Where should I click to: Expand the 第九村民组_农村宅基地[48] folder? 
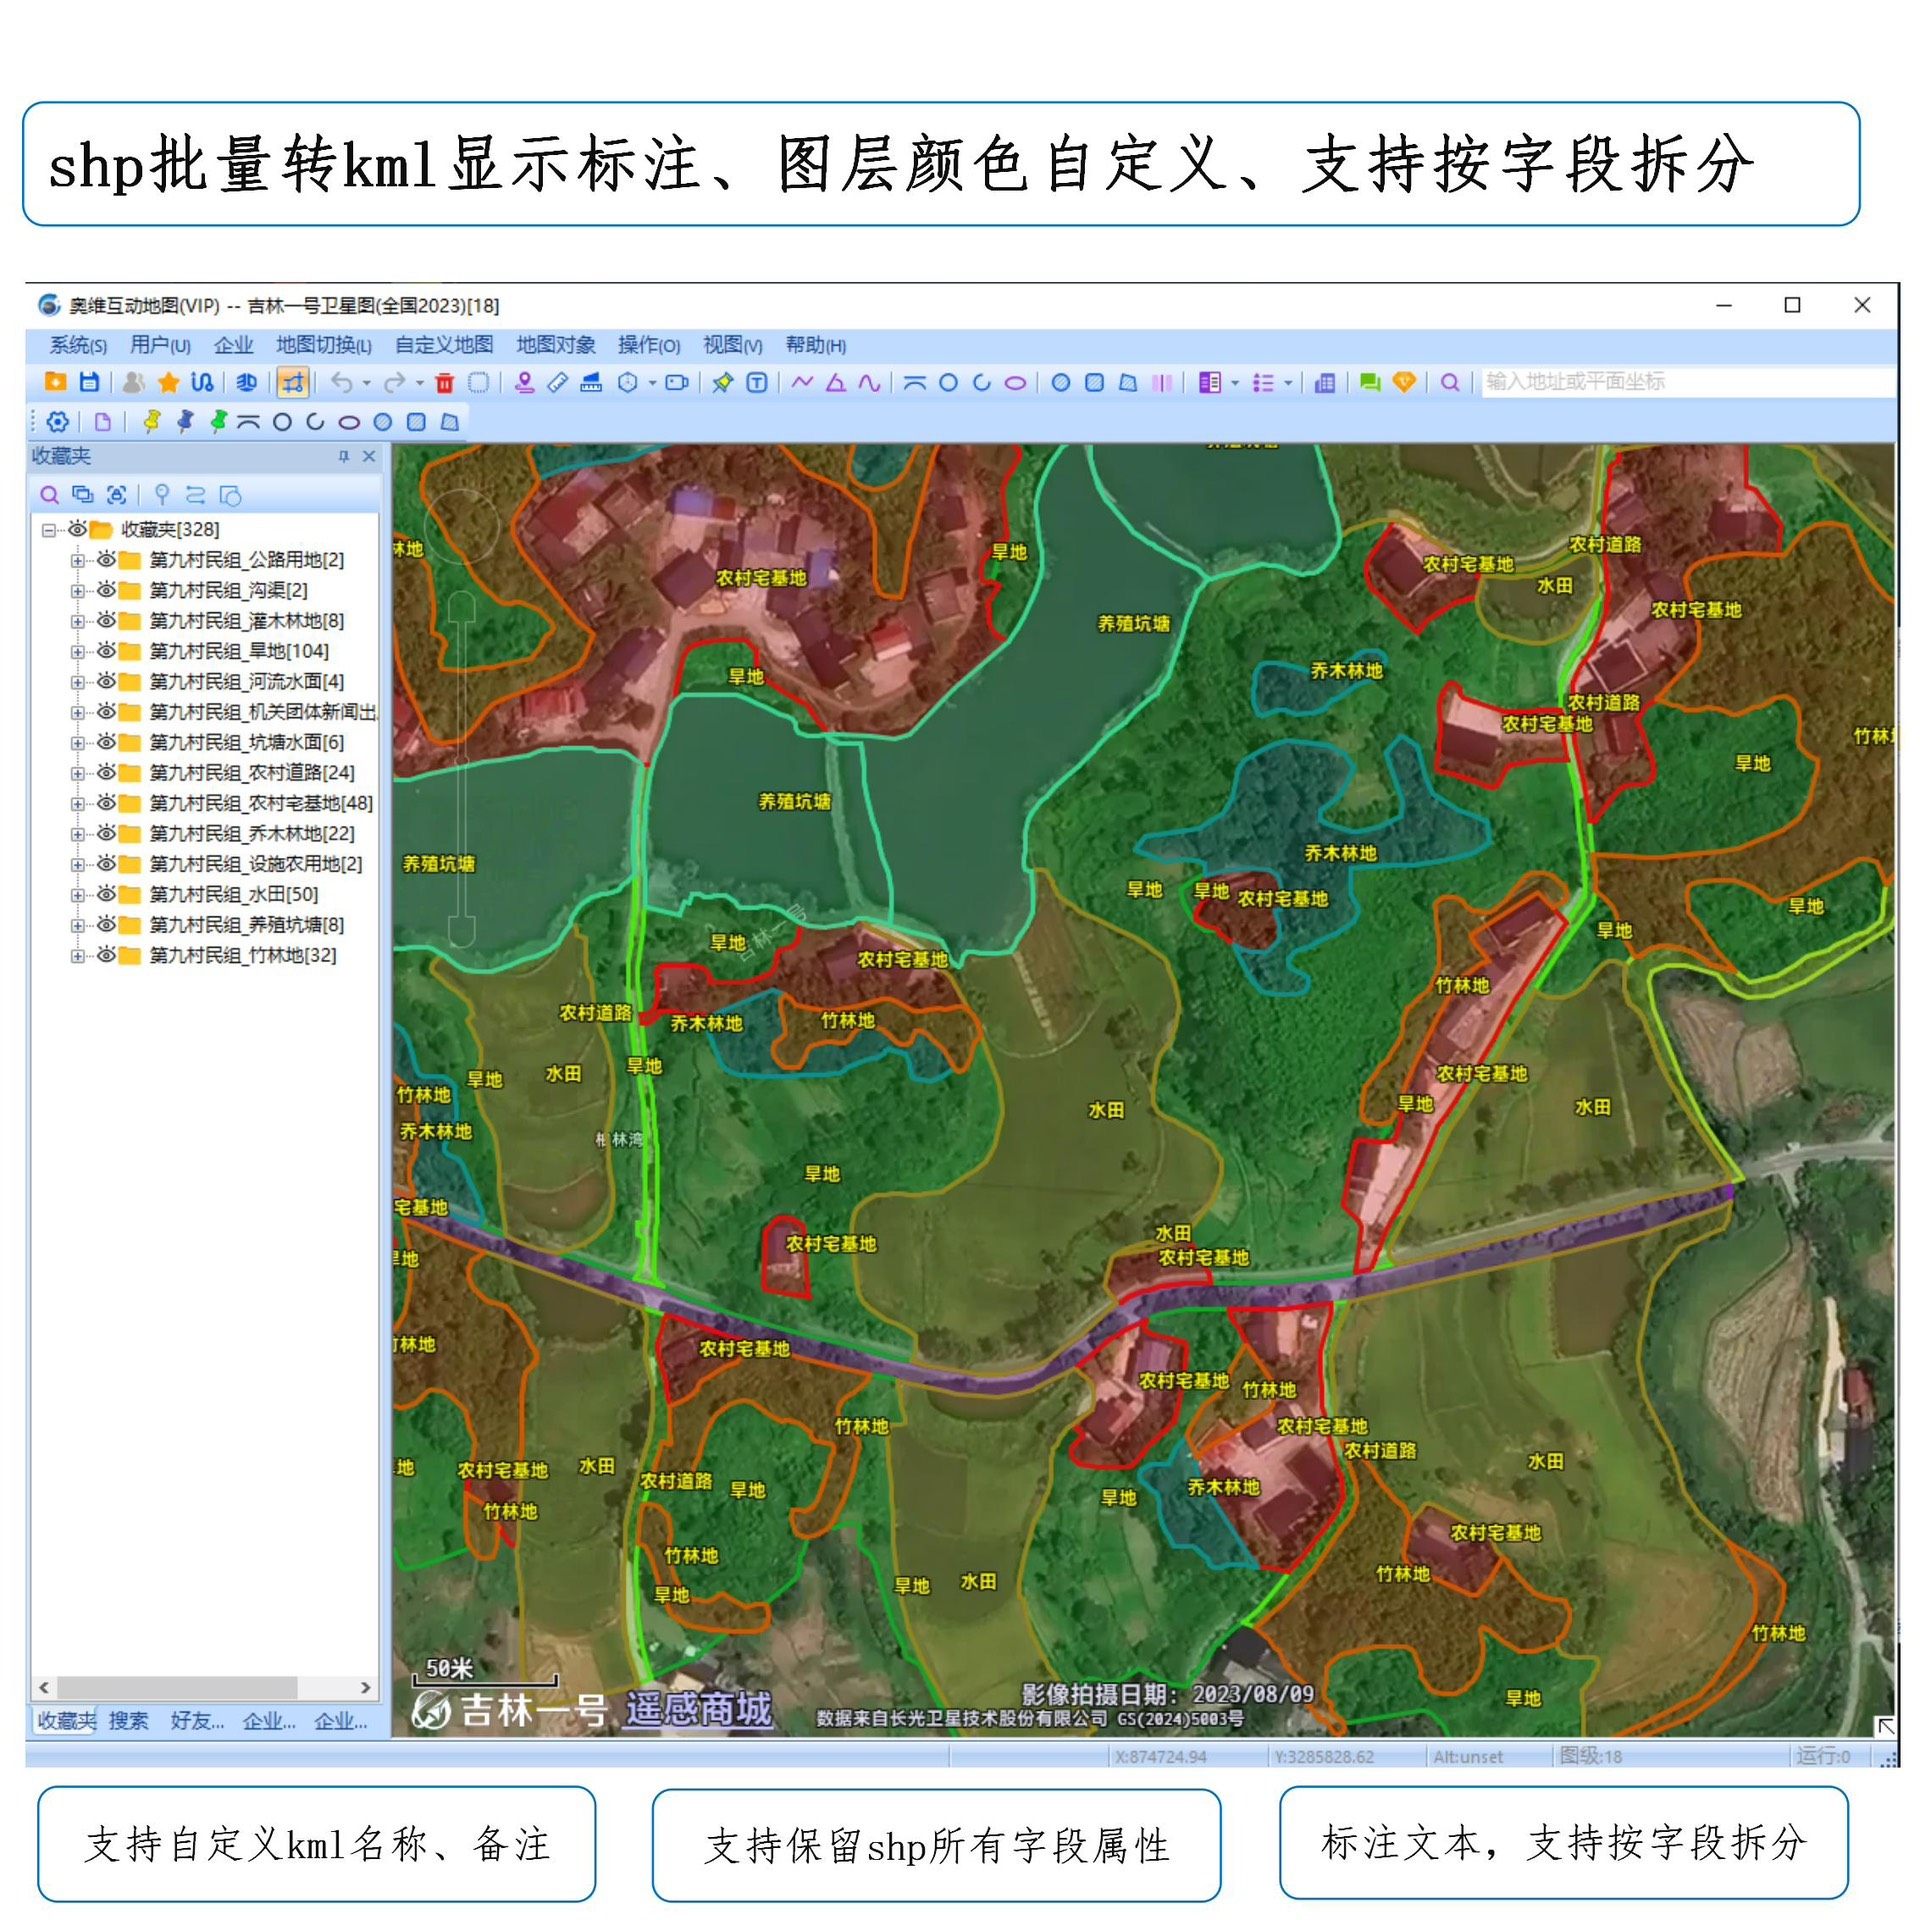coord(77,803)
